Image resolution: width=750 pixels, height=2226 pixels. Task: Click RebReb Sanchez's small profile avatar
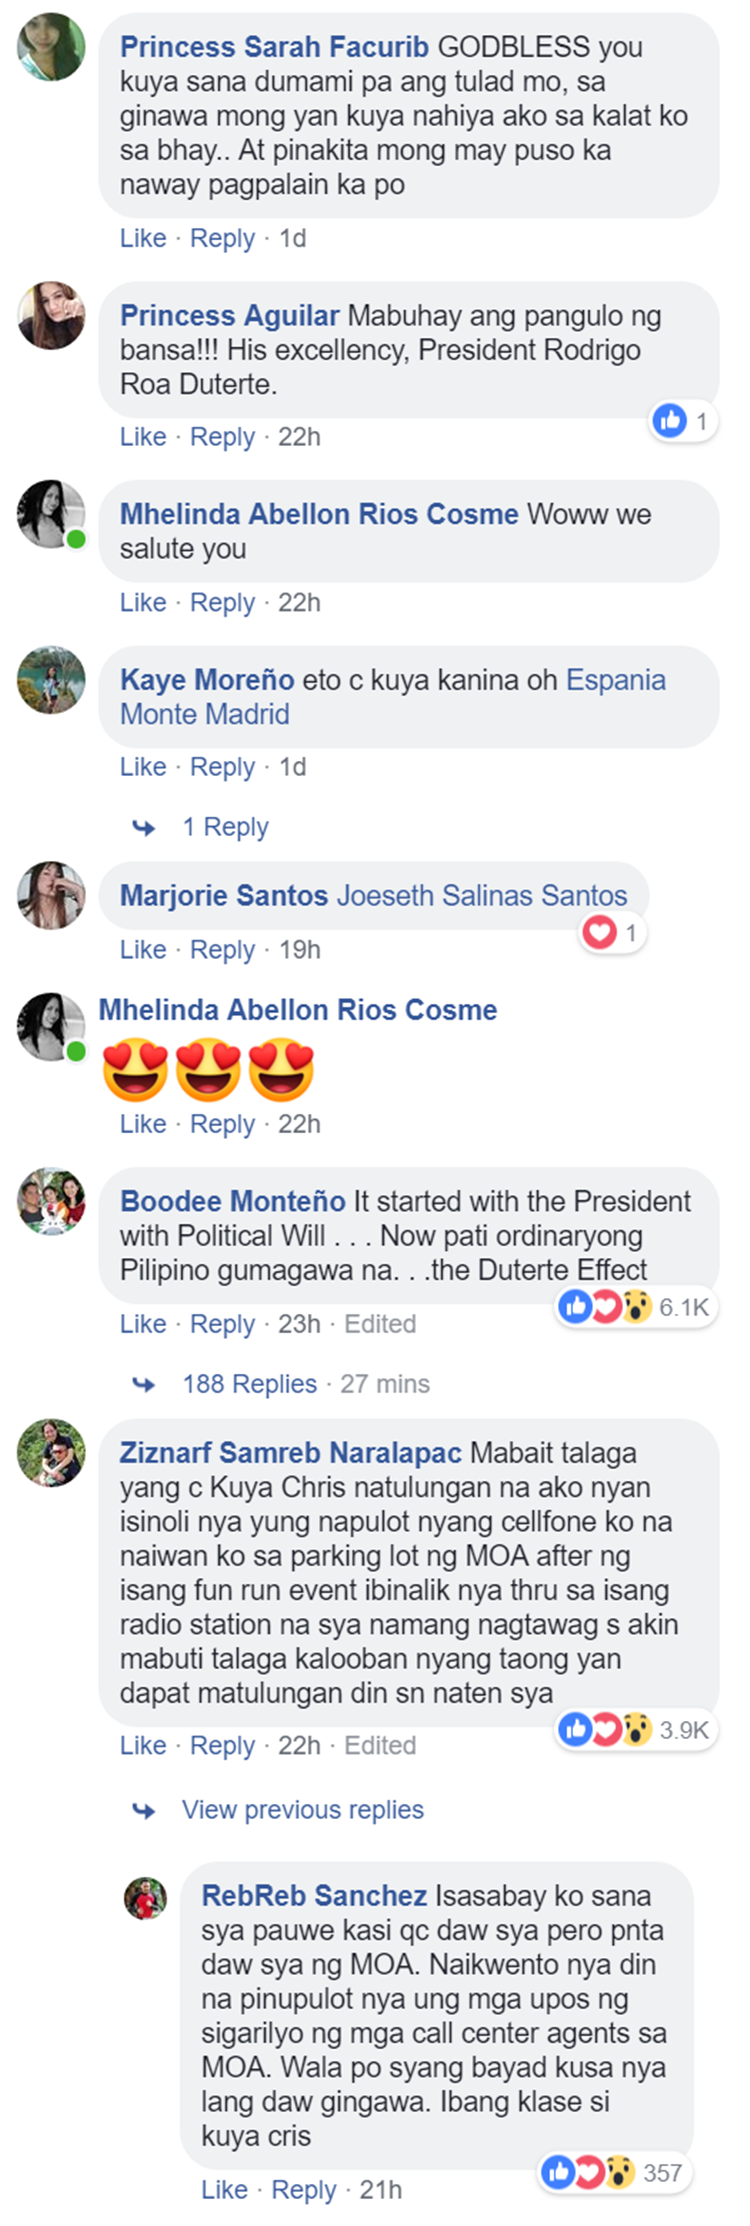click(x=145, y=1897)
